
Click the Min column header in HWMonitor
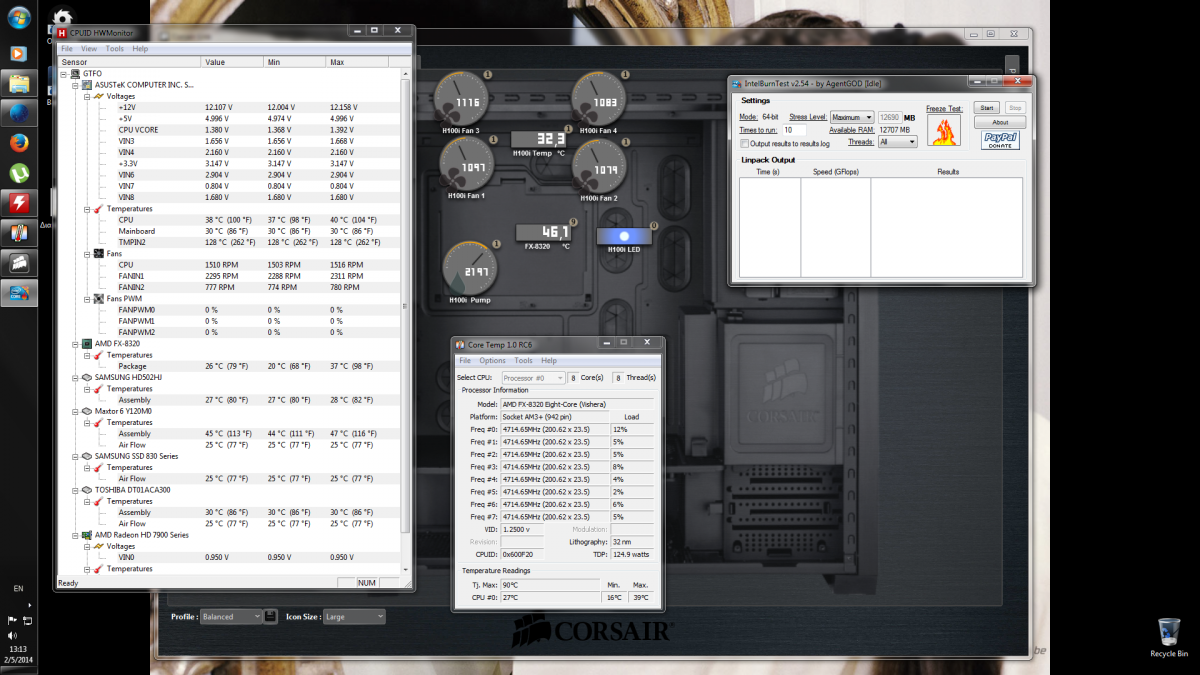[x=295, y=62]
